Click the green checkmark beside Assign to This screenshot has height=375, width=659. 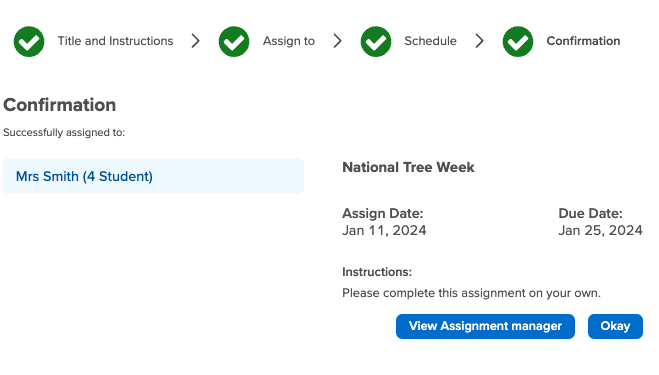pyautogui.click(x=234, y=41)
